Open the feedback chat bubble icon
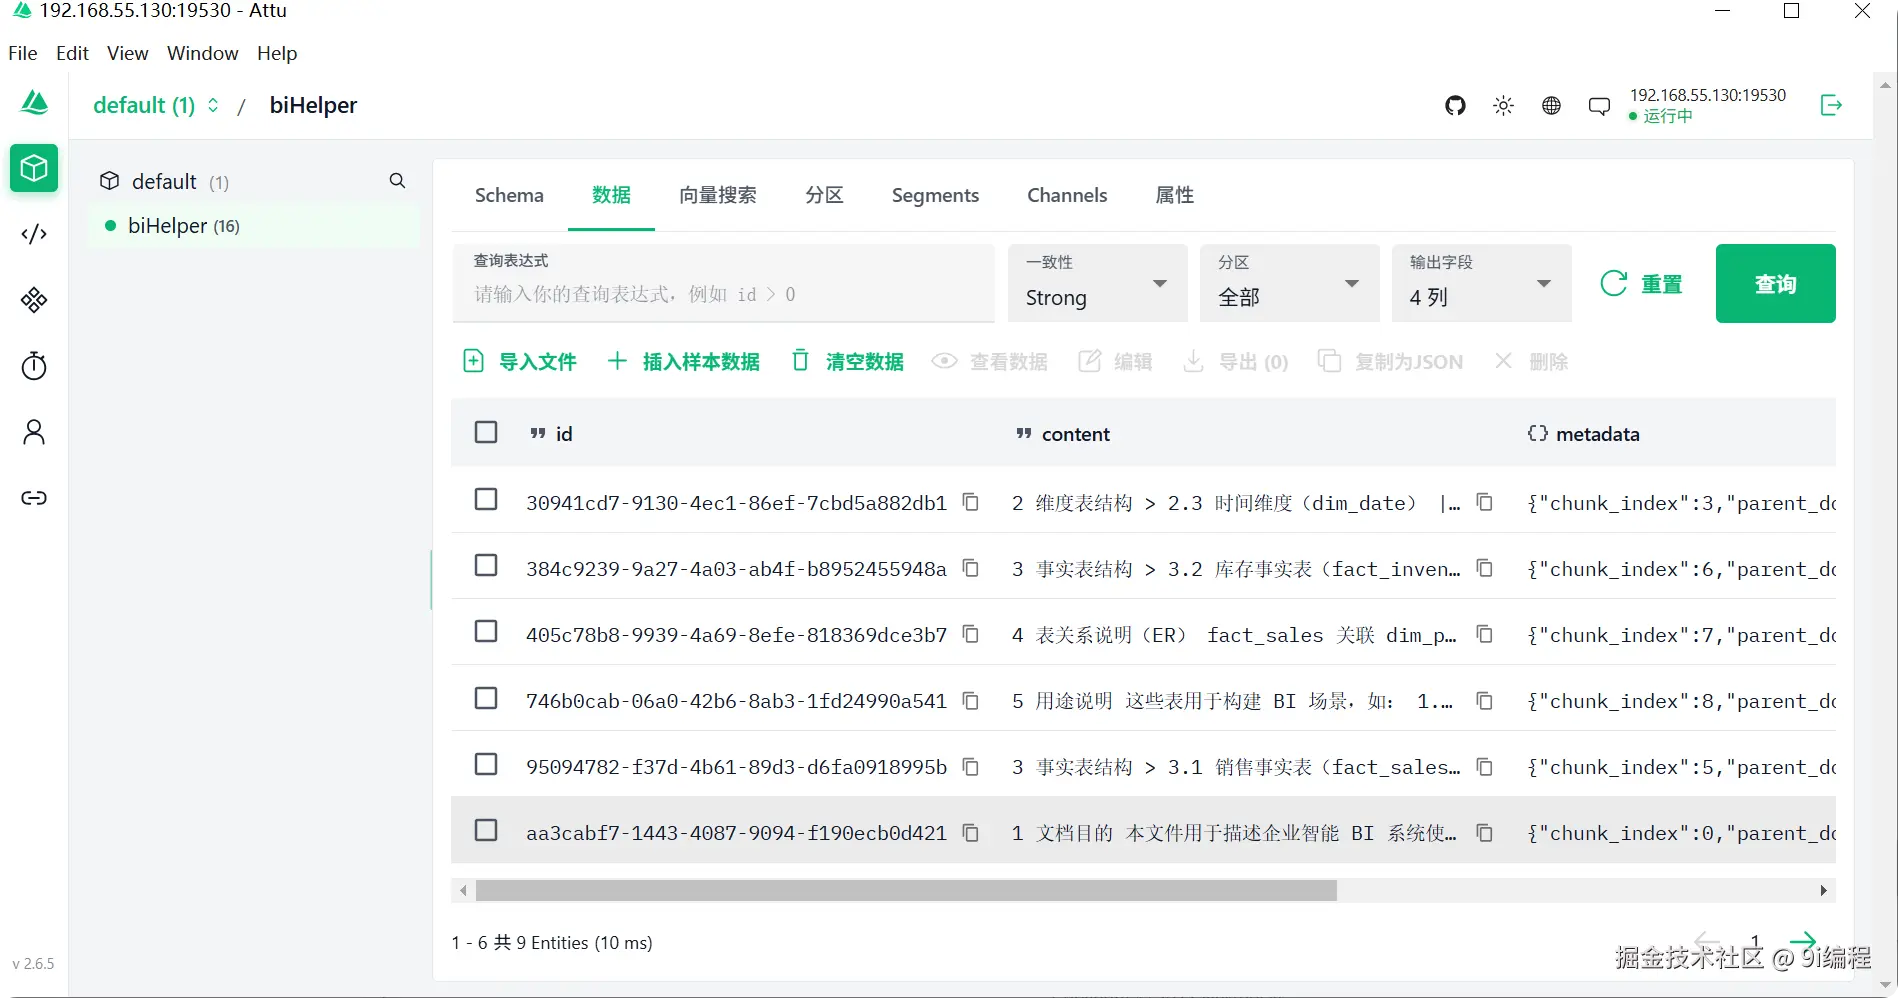Screen dimensions: 1898x998 coord(1599,106)
